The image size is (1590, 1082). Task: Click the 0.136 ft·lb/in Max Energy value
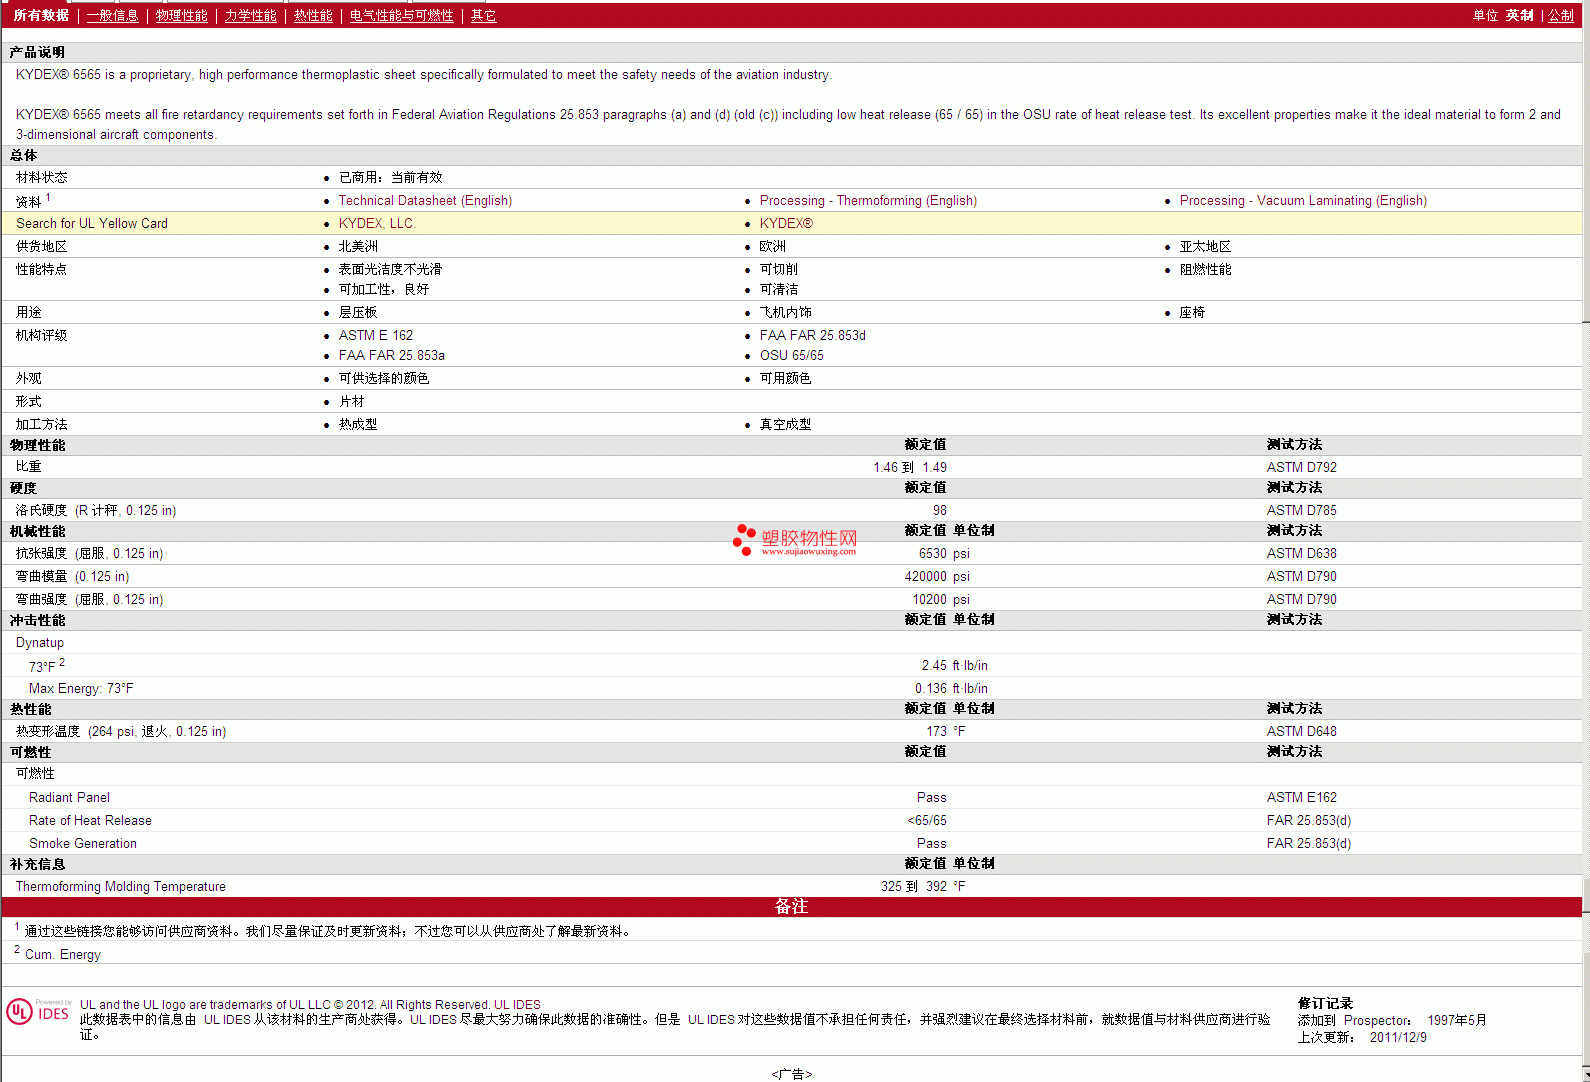tap(951, 688)
